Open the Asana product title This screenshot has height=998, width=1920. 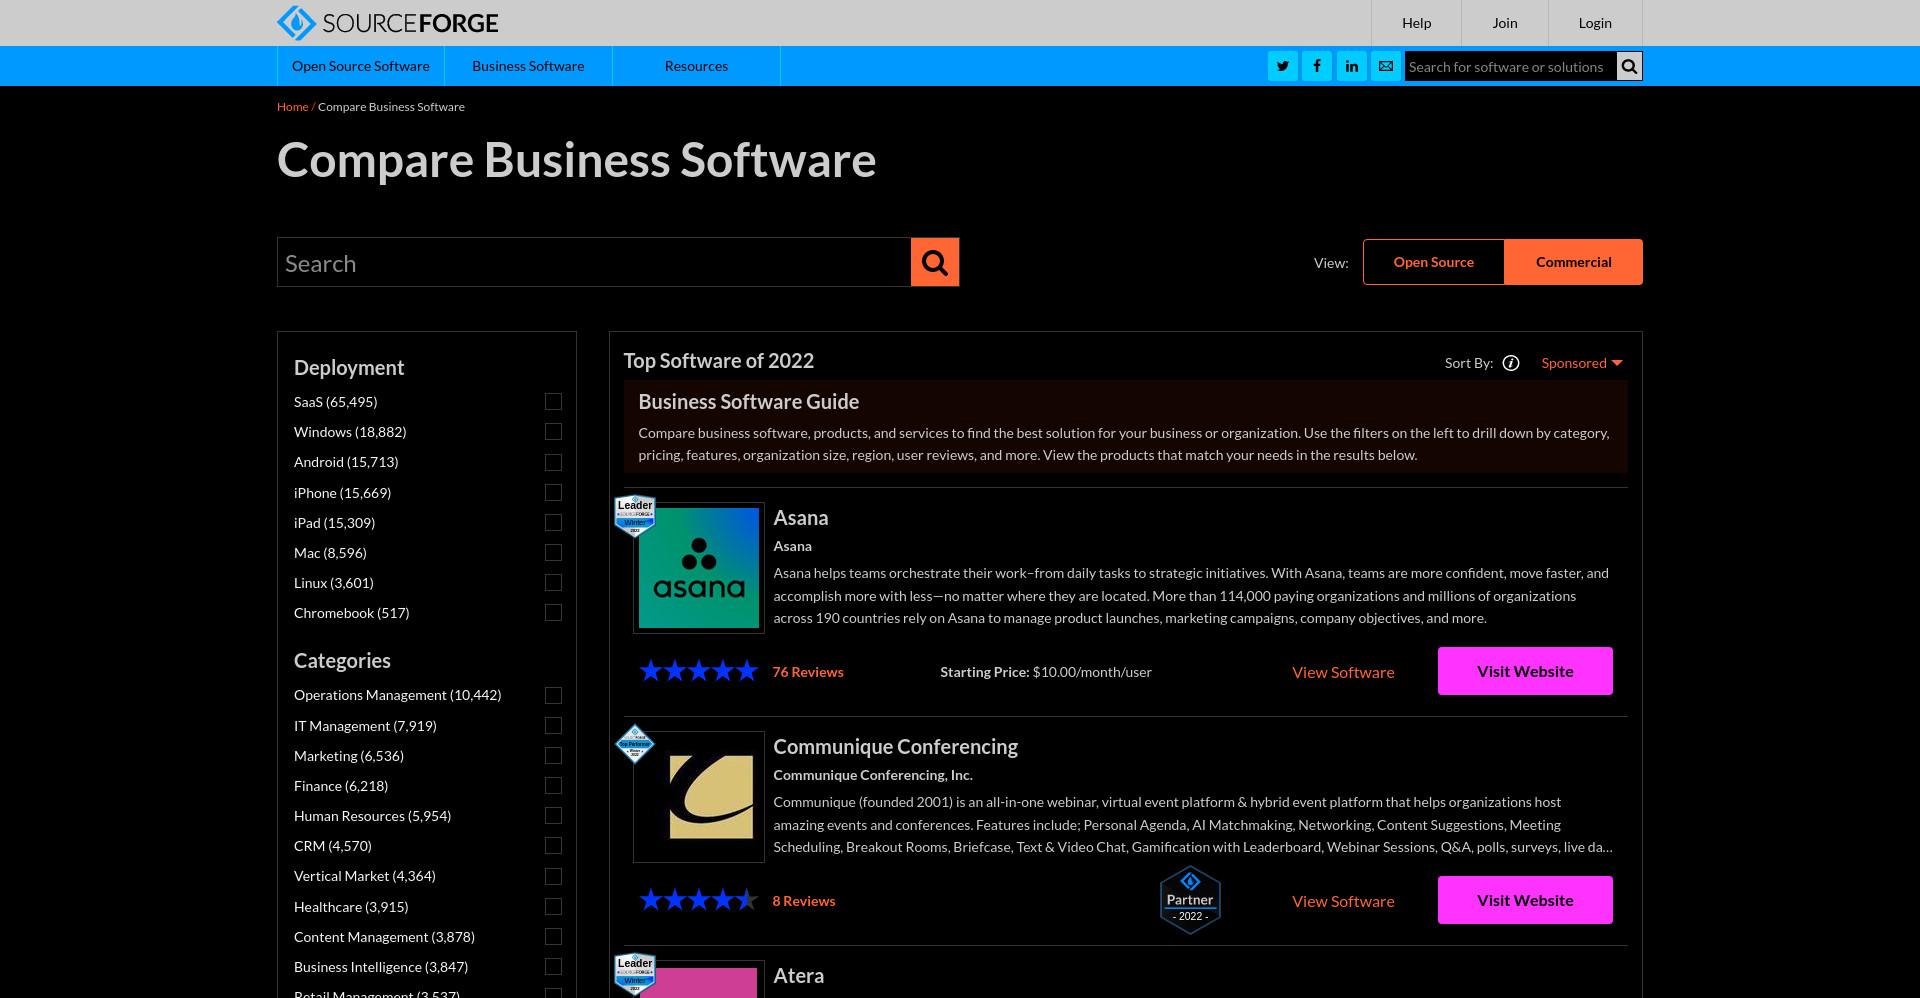click(801, 518)
